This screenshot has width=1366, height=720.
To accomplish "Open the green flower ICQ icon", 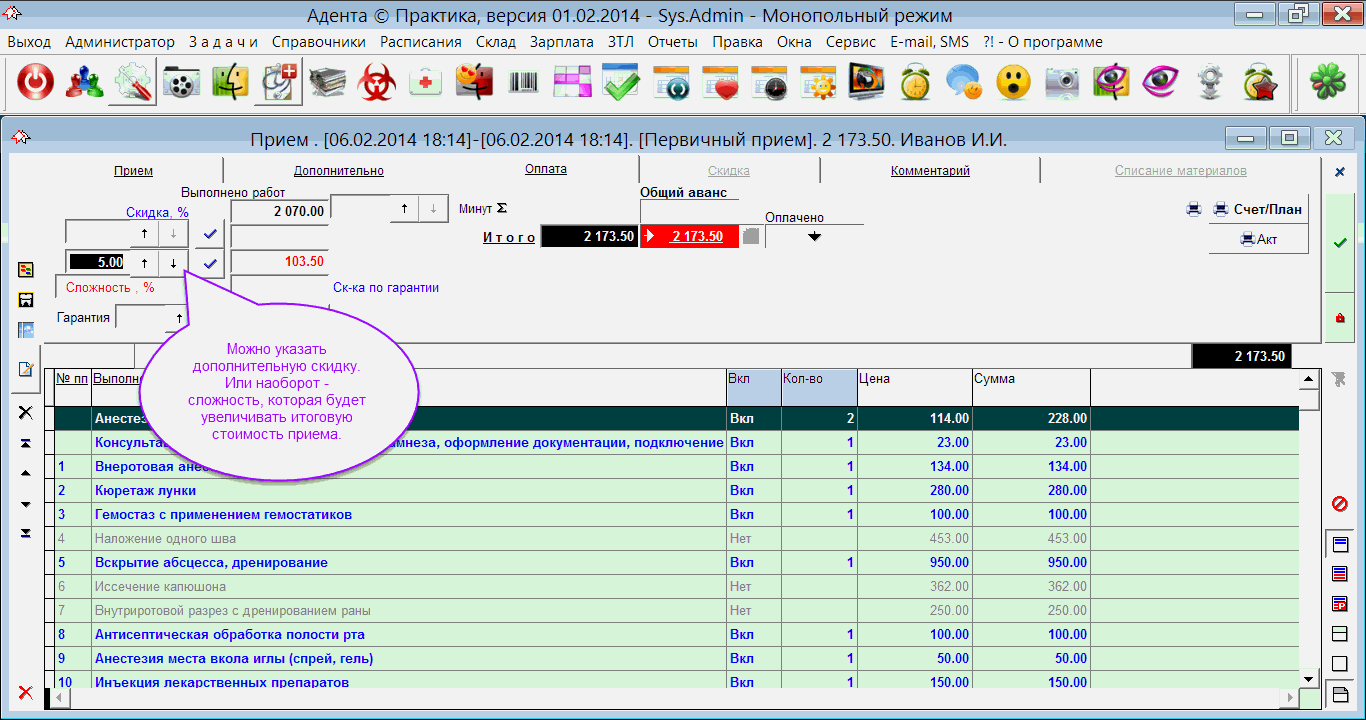I will click(1327, 83).
